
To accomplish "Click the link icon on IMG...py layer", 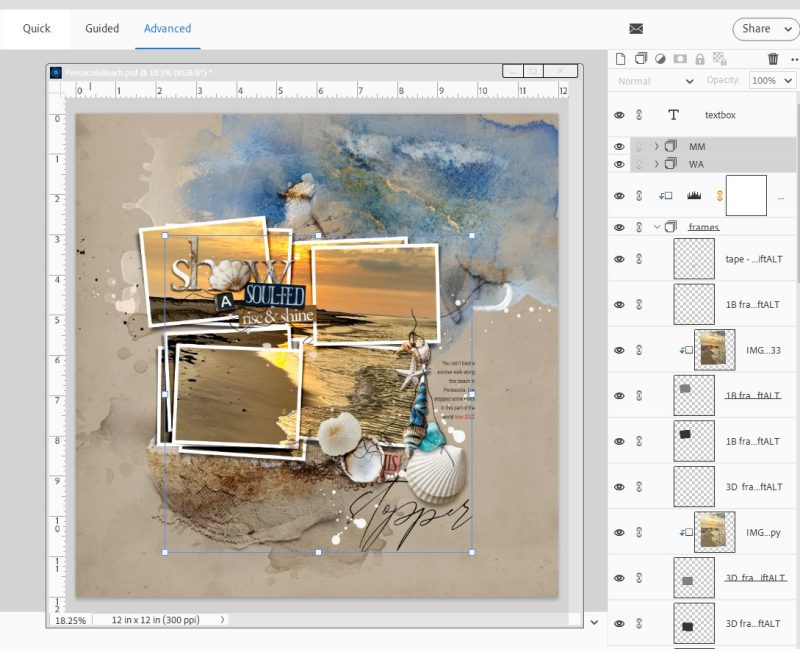I will coord(639,533).
